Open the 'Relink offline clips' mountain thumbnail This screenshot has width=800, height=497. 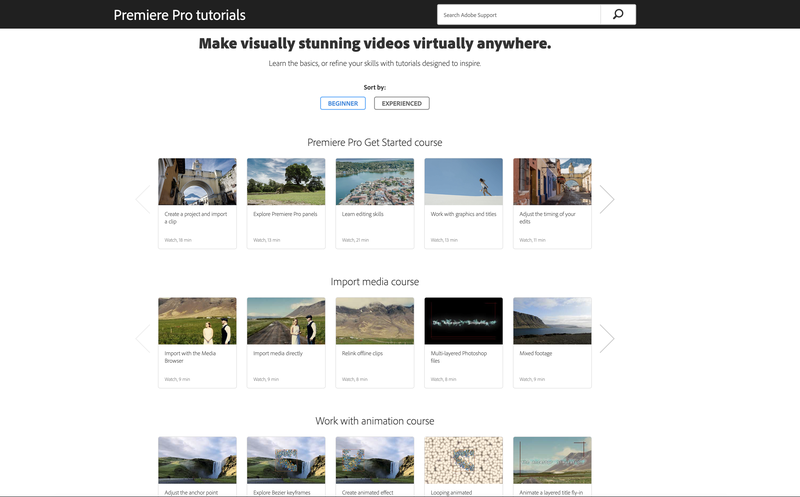tap(375, 321)
